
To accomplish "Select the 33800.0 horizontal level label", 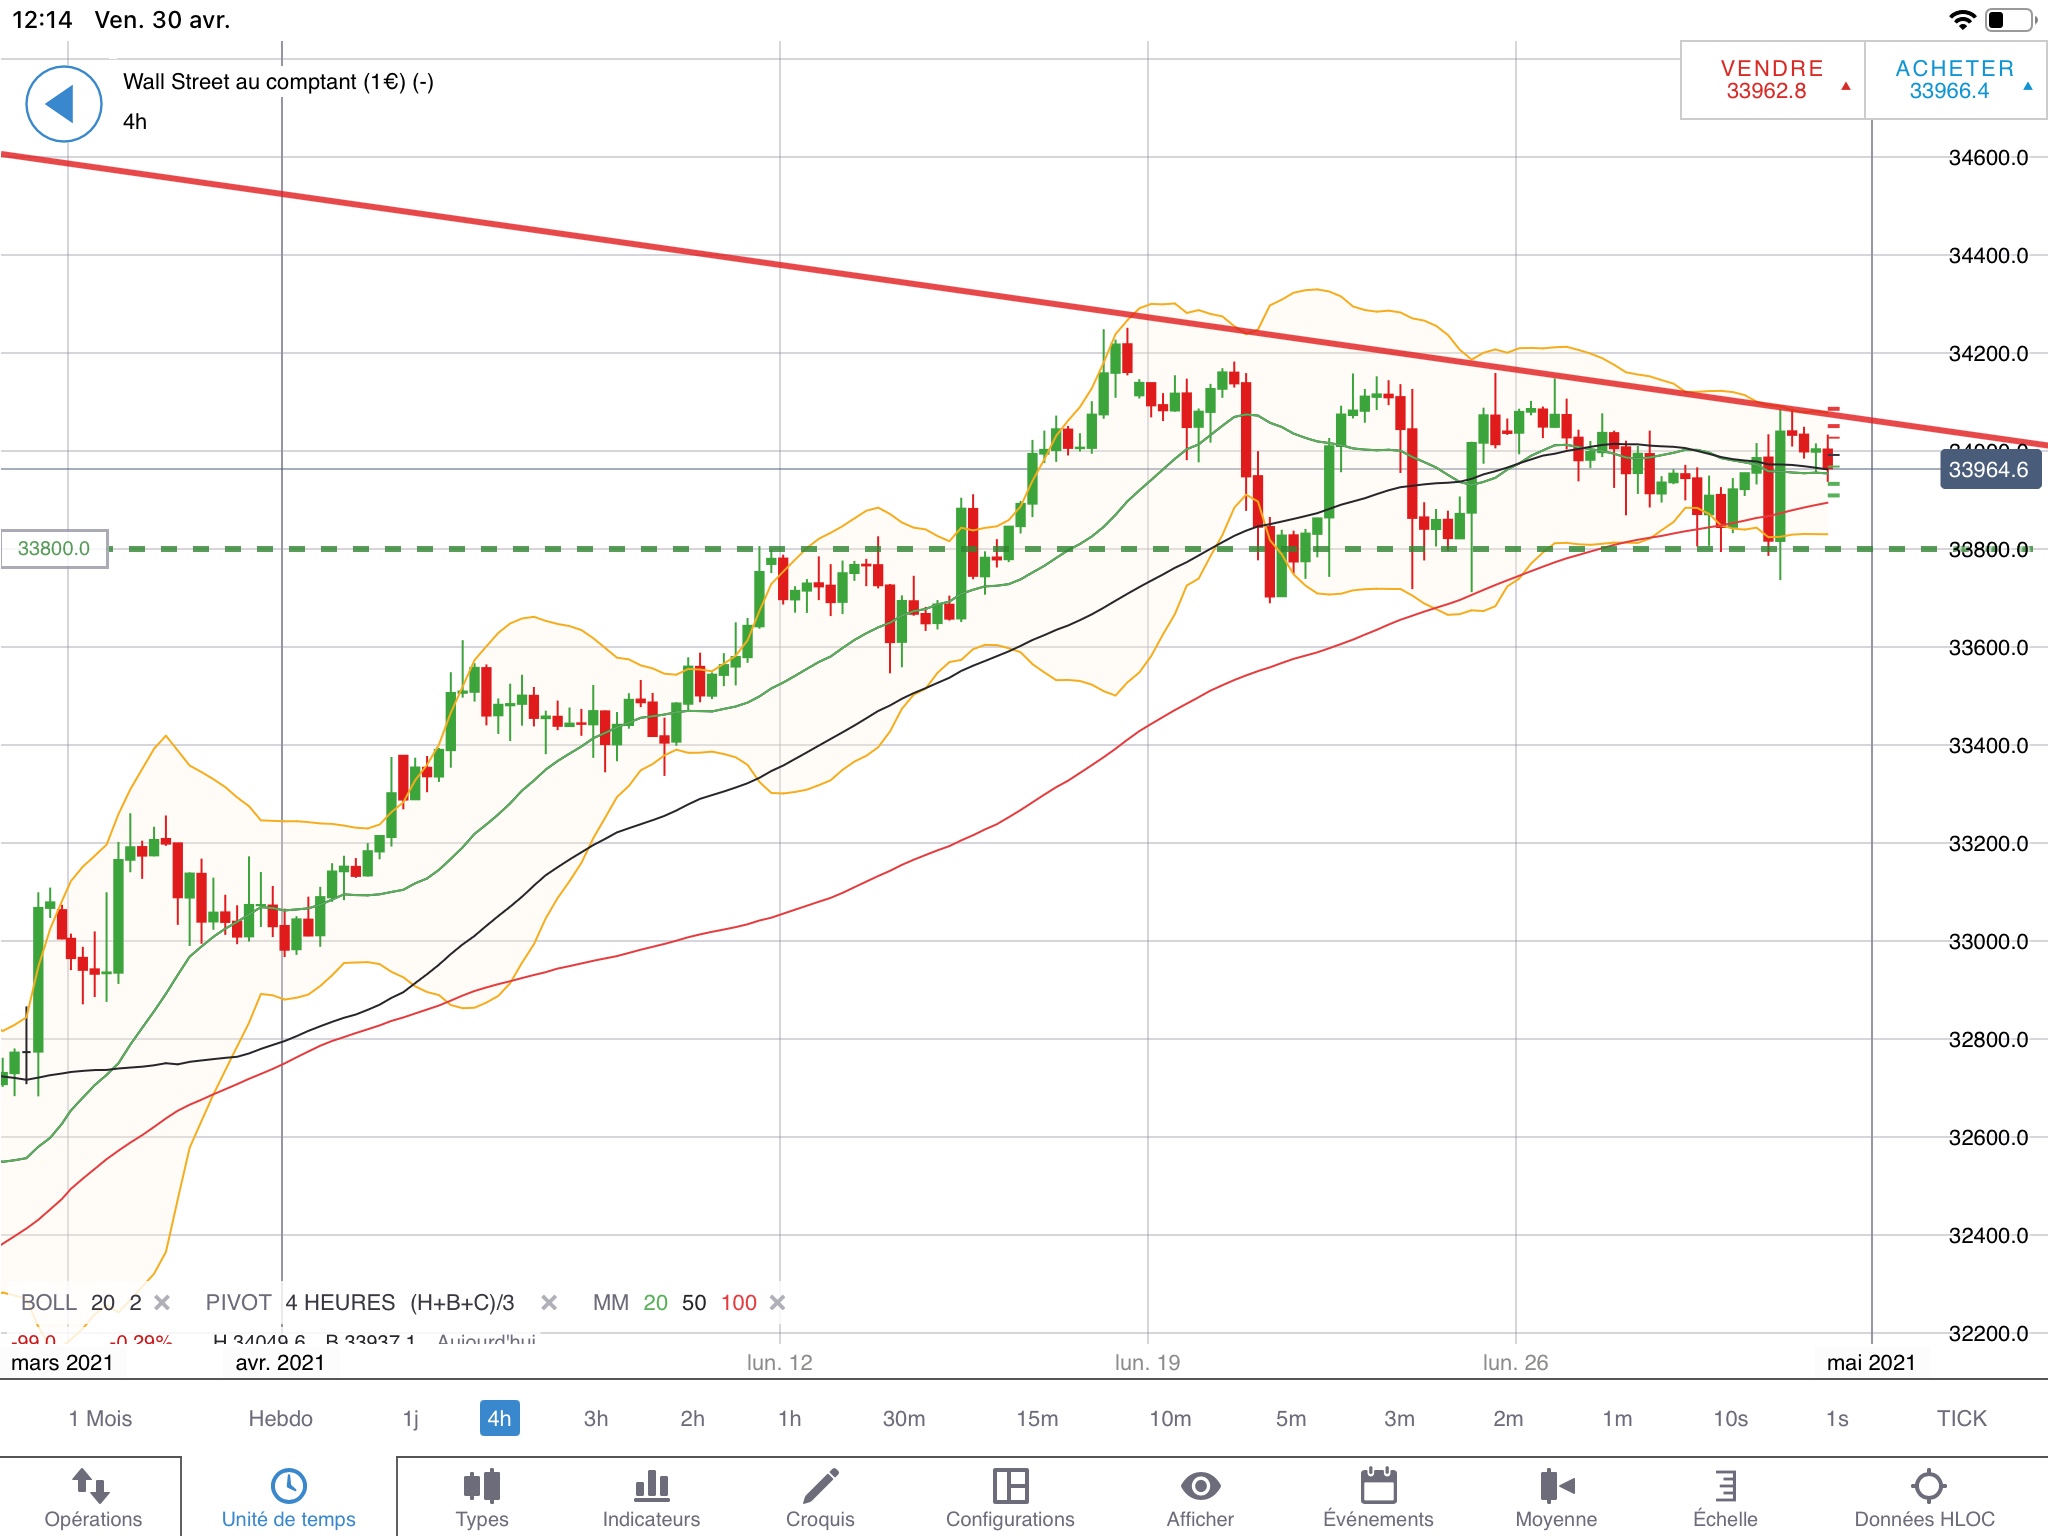I will 54,549.
